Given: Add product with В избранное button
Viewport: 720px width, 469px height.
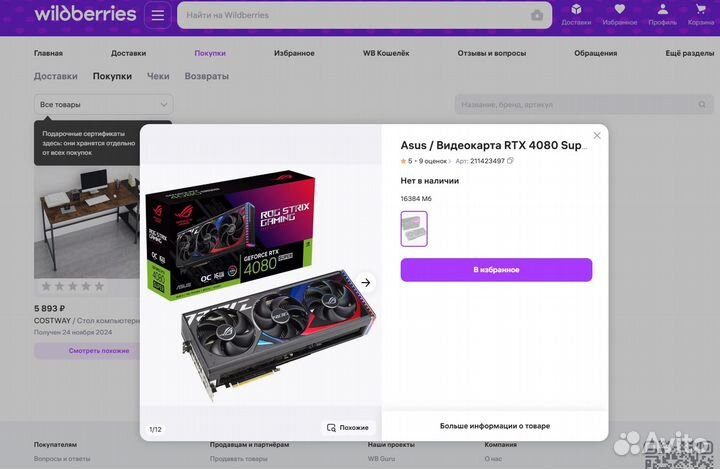Looking at the screenshot, I should click(496, 270).
